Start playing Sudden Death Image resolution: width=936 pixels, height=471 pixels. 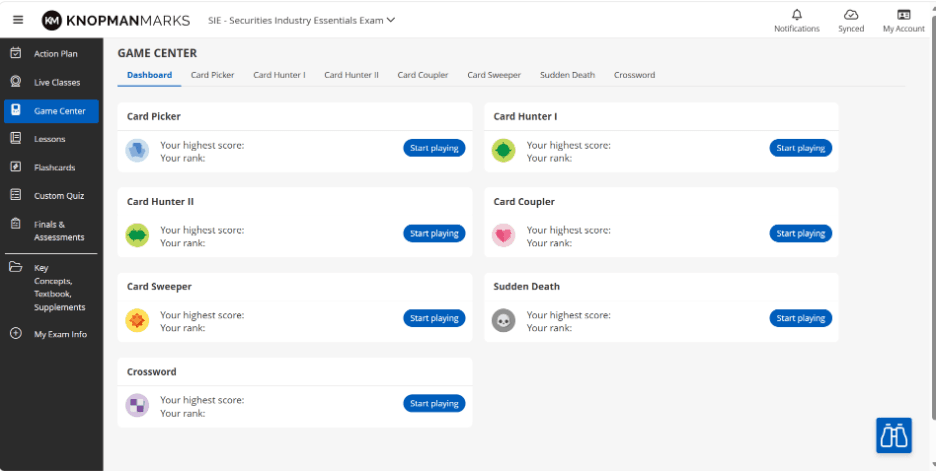tap(800, 318)
